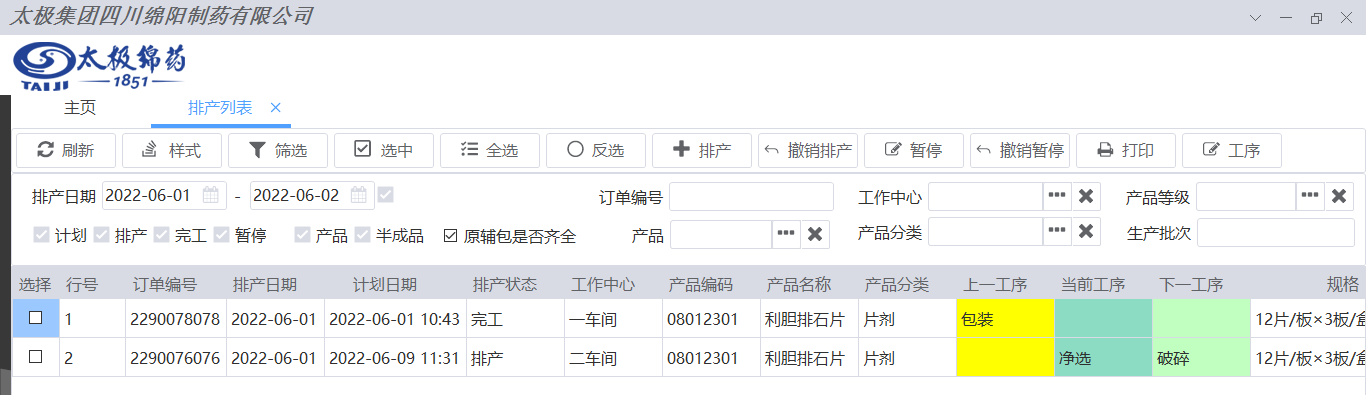Switch to the 主页 tab
The width and height of the screenshot is (1366, 395).
80,108
